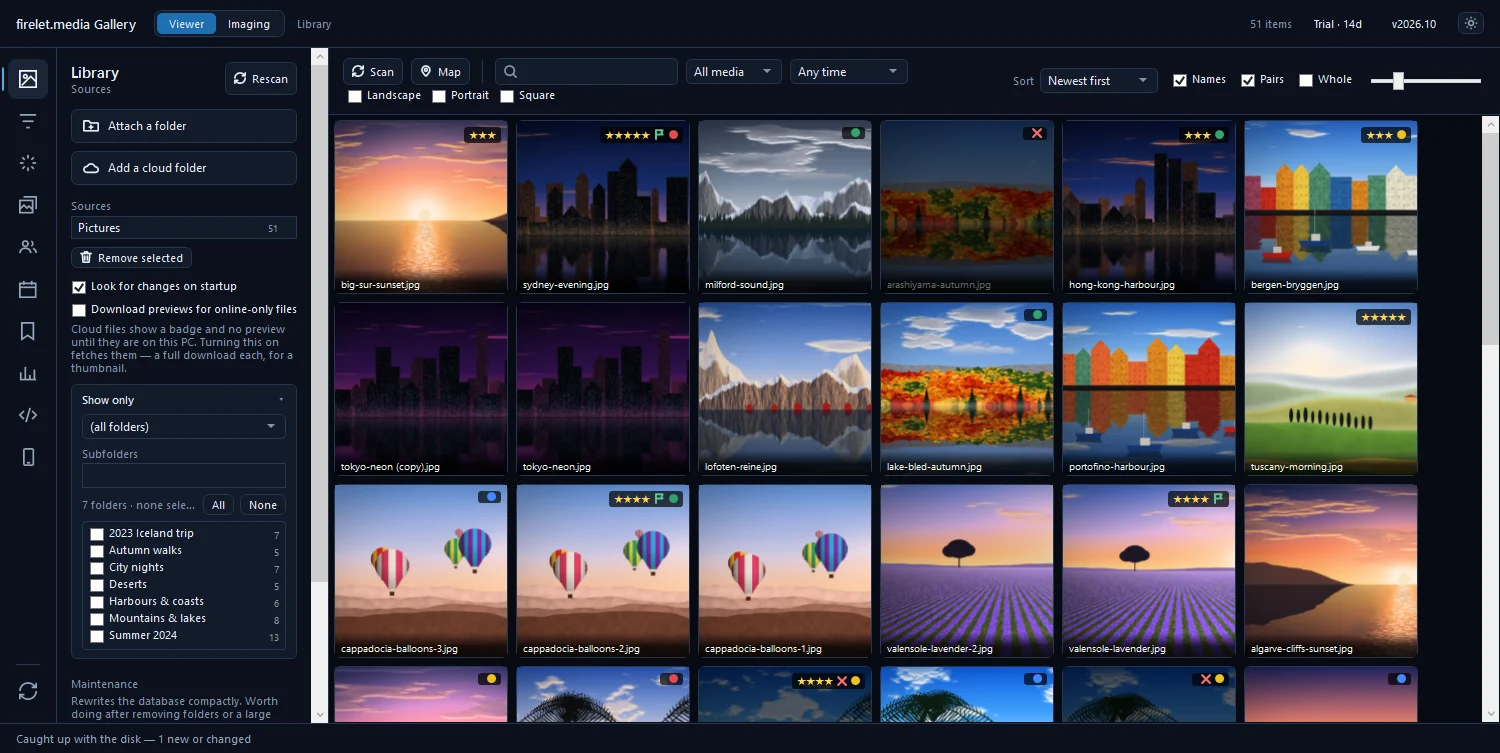1500x753 pixels.
Task: Enable Download previews for online-only files
Action: (x=79, y=310)
